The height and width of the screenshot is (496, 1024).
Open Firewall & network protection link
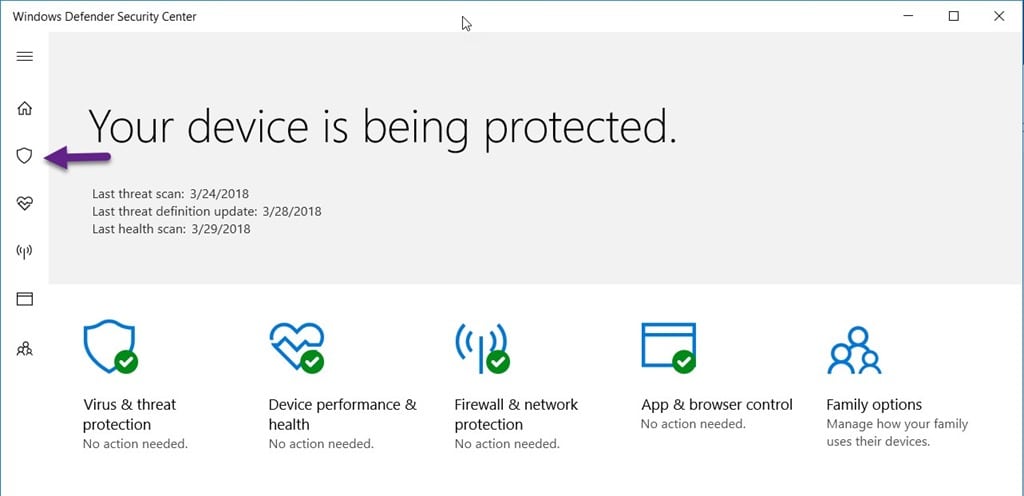click(x=516, y=414)
